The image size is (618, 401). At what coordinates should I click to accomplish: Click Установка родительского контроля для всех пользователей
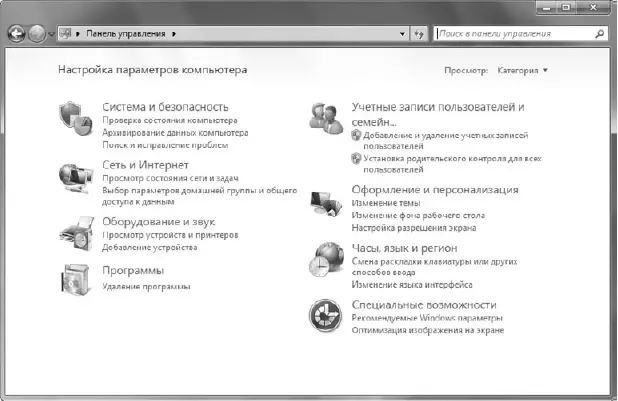(452, 164)
